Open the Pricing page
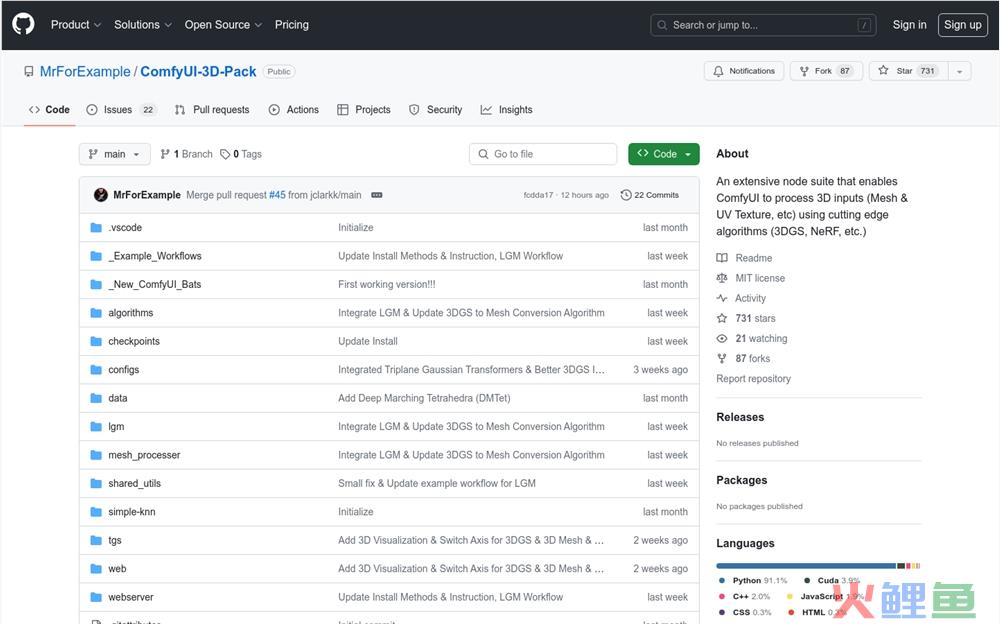Viewport: 1000px width, 624px height. [x=291, y=25]
